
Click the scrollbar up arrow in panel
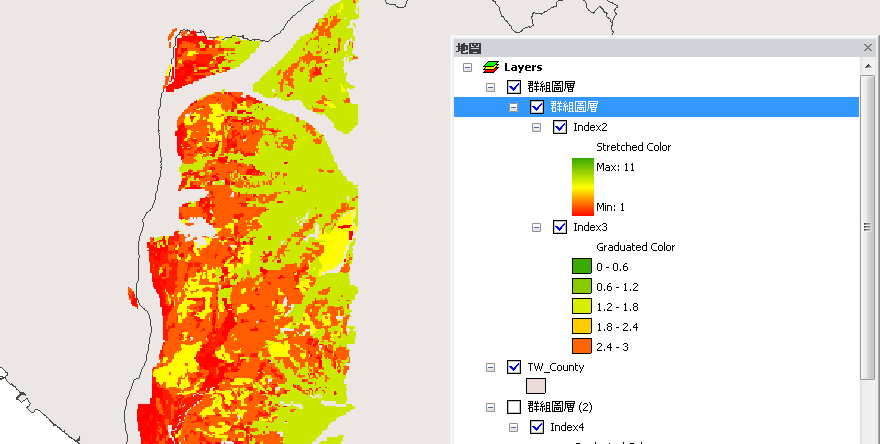(x=868, y=65)
